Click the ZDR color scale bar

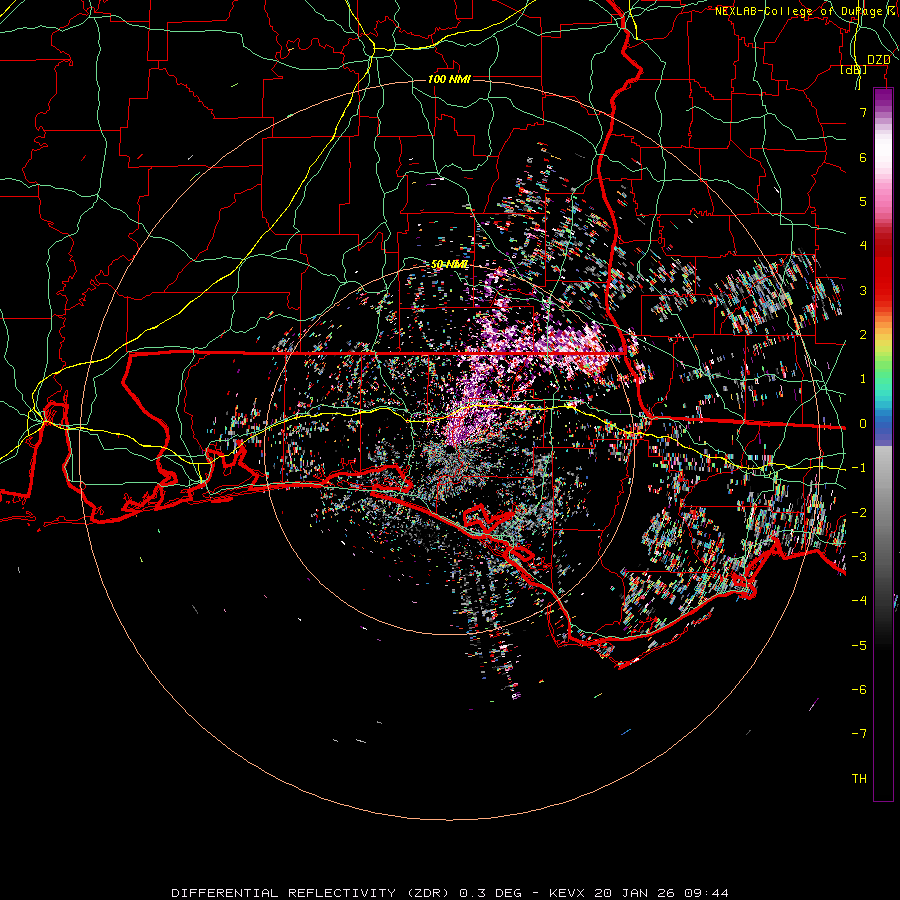883,445
